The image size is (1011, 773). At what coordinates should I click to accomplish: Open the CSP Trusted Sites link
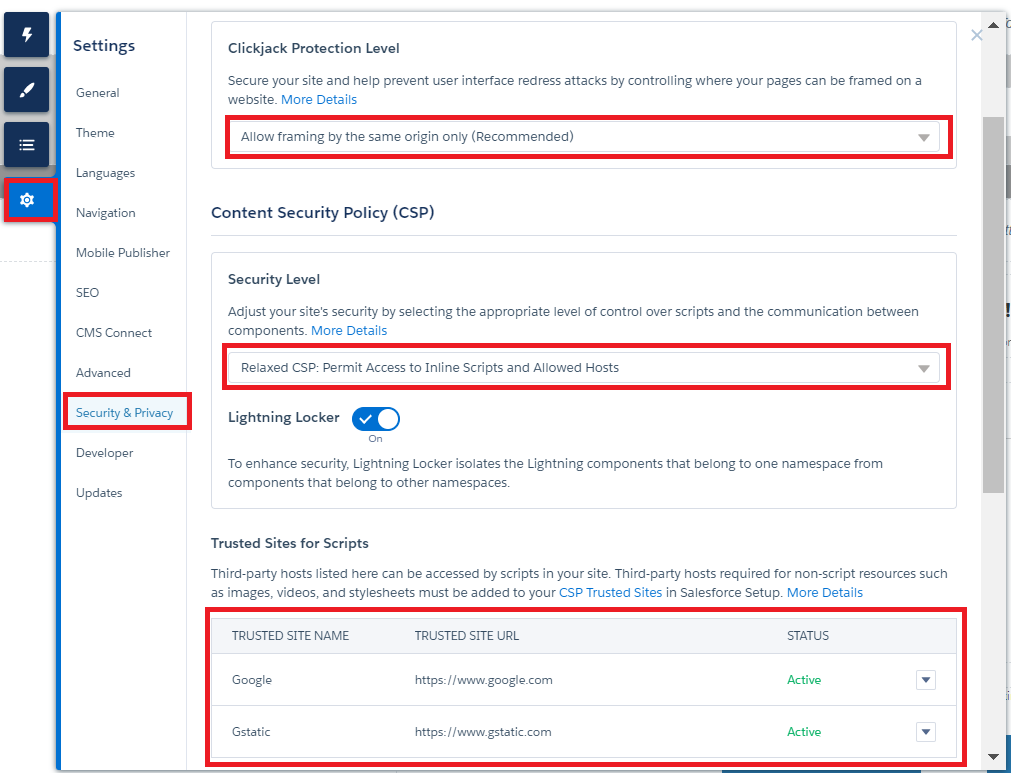(610, 592)
